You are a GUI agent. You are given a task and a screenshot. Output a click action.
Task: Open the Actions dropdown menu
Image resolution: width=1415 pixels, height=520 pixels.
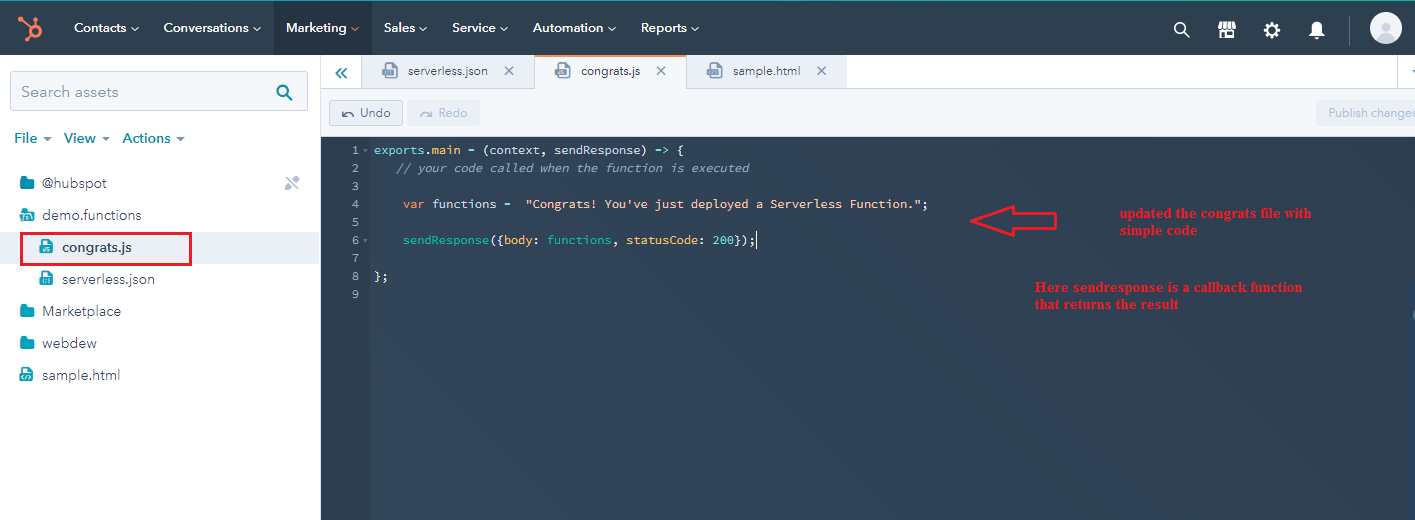pyautogui.click(x=153, y=138)
